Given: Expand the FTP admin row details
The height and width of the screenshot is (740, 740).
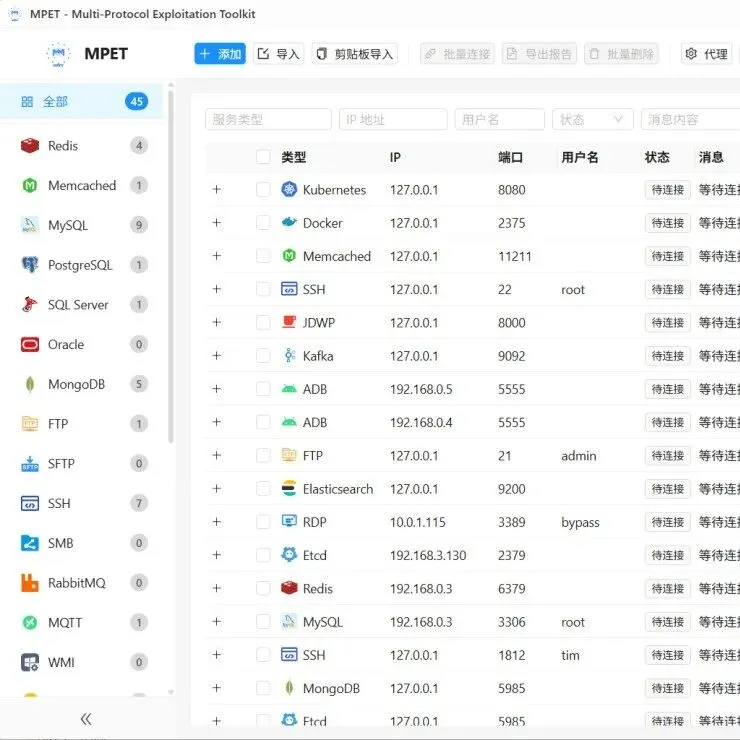Looking at the screenshot, I should 217,455.
